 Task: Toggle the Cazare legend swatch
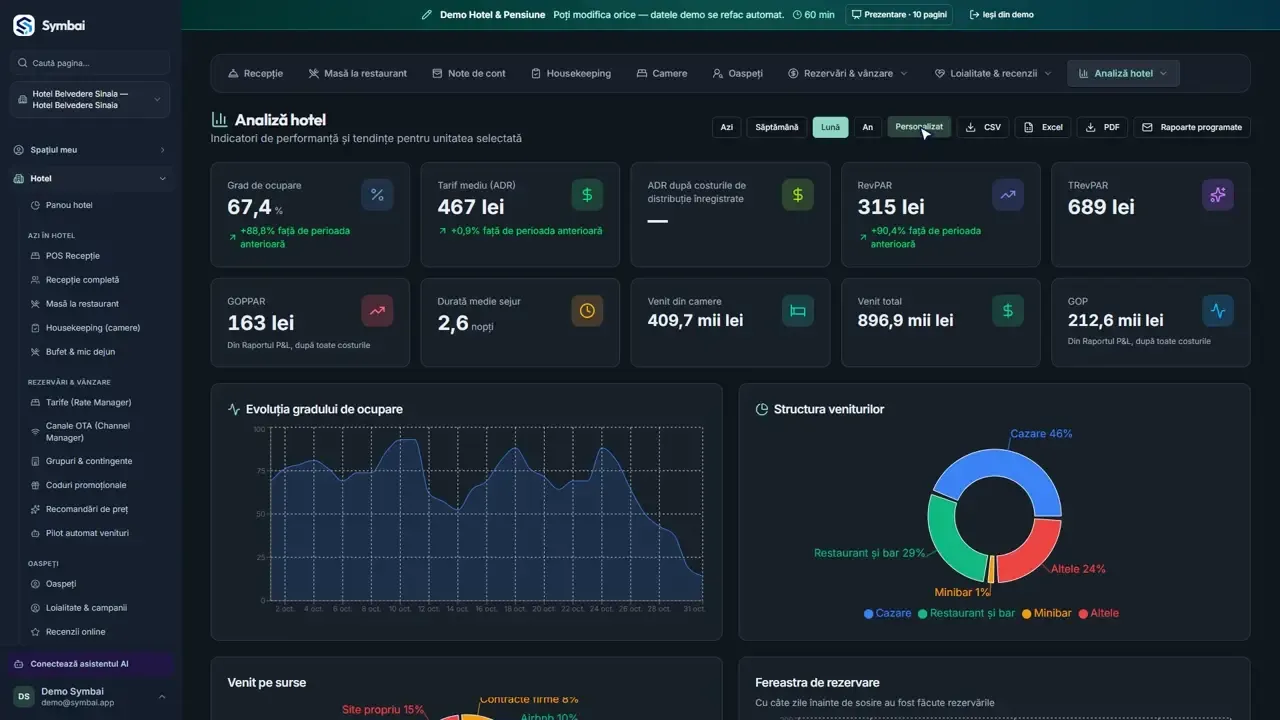tap(869, 613)
